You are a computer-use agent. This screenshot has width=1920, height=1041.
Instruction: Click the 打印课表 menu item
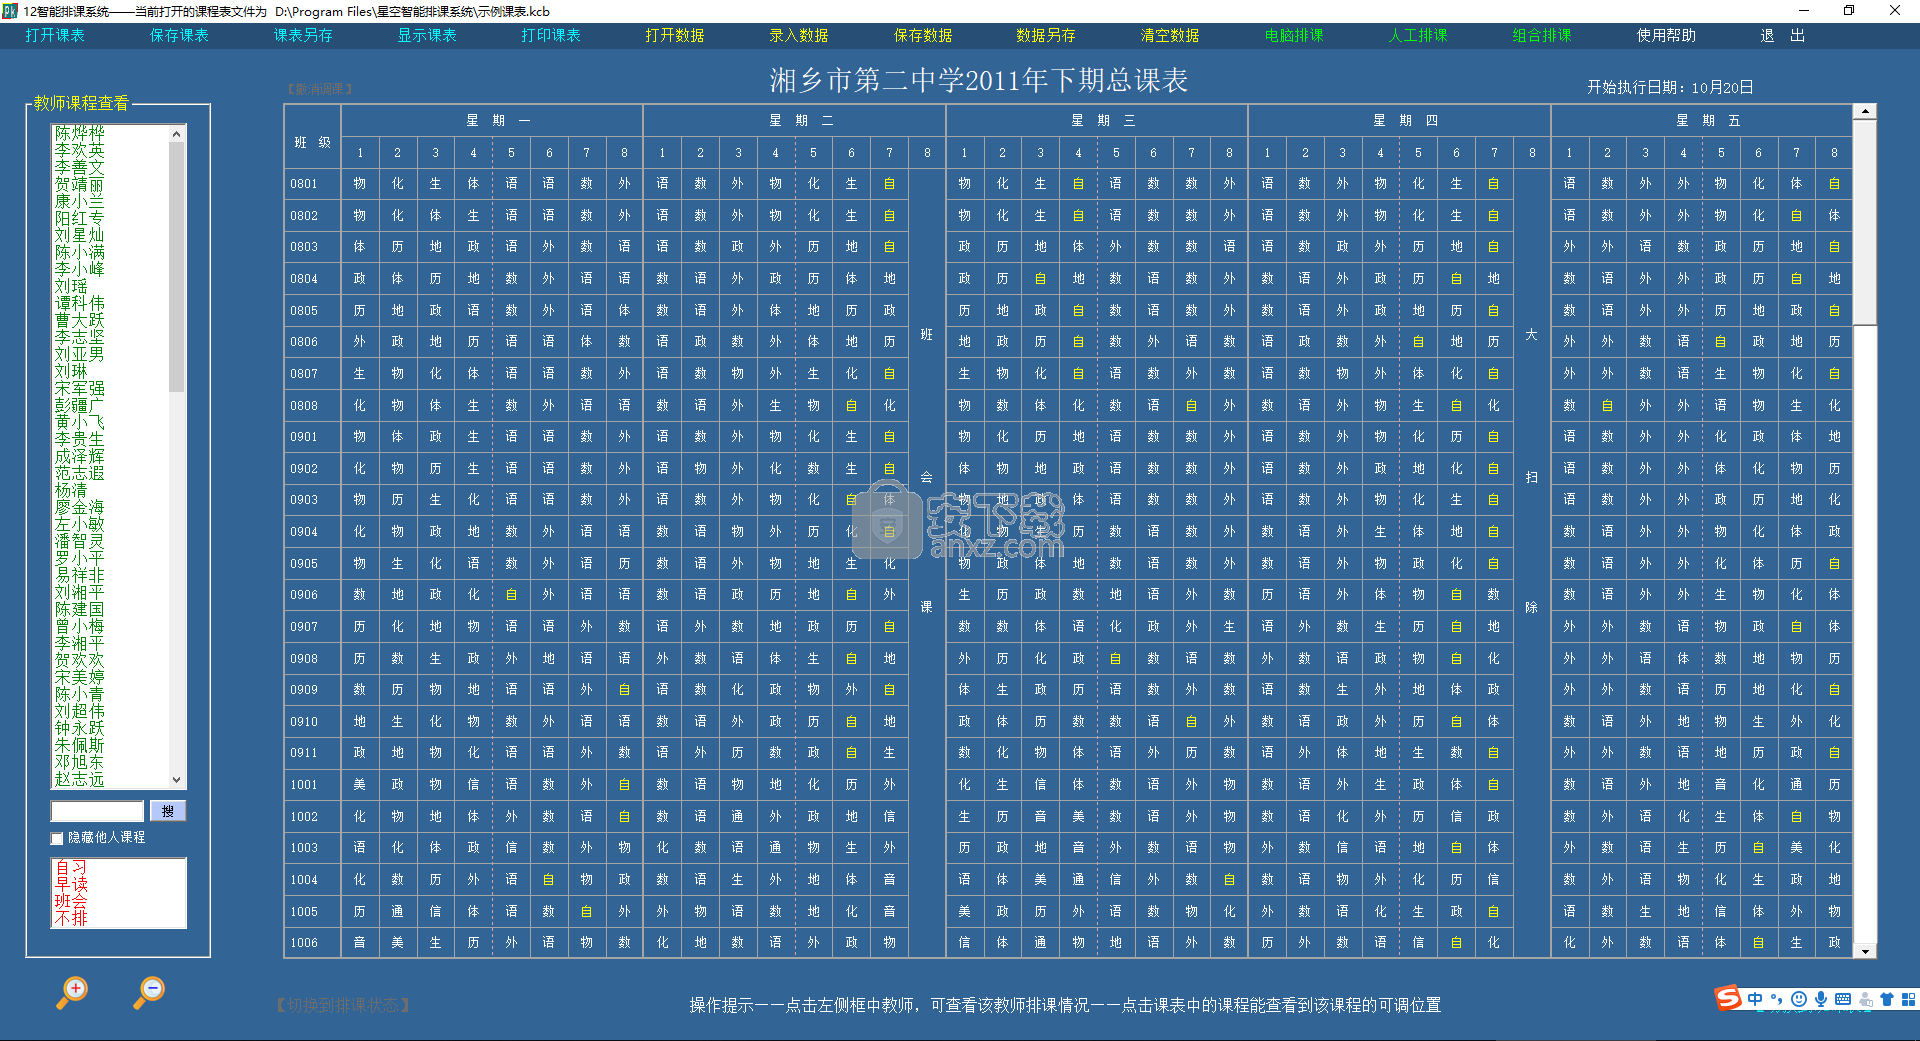tap(551, 35)
